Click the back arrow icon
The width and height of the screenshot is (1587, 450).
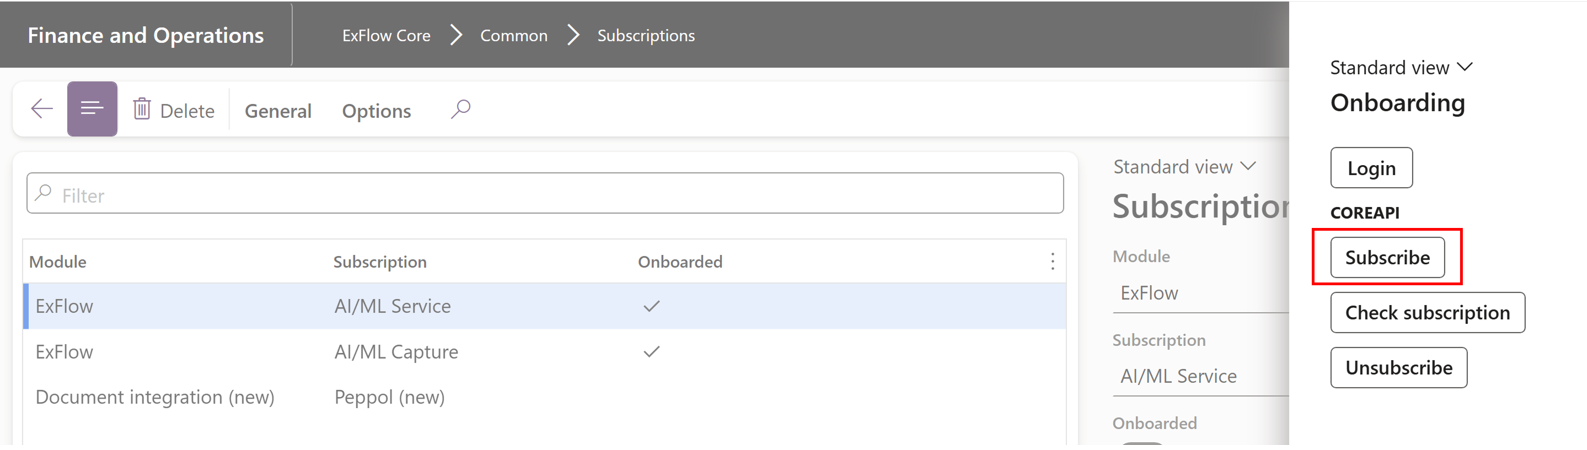pos(41,109)
